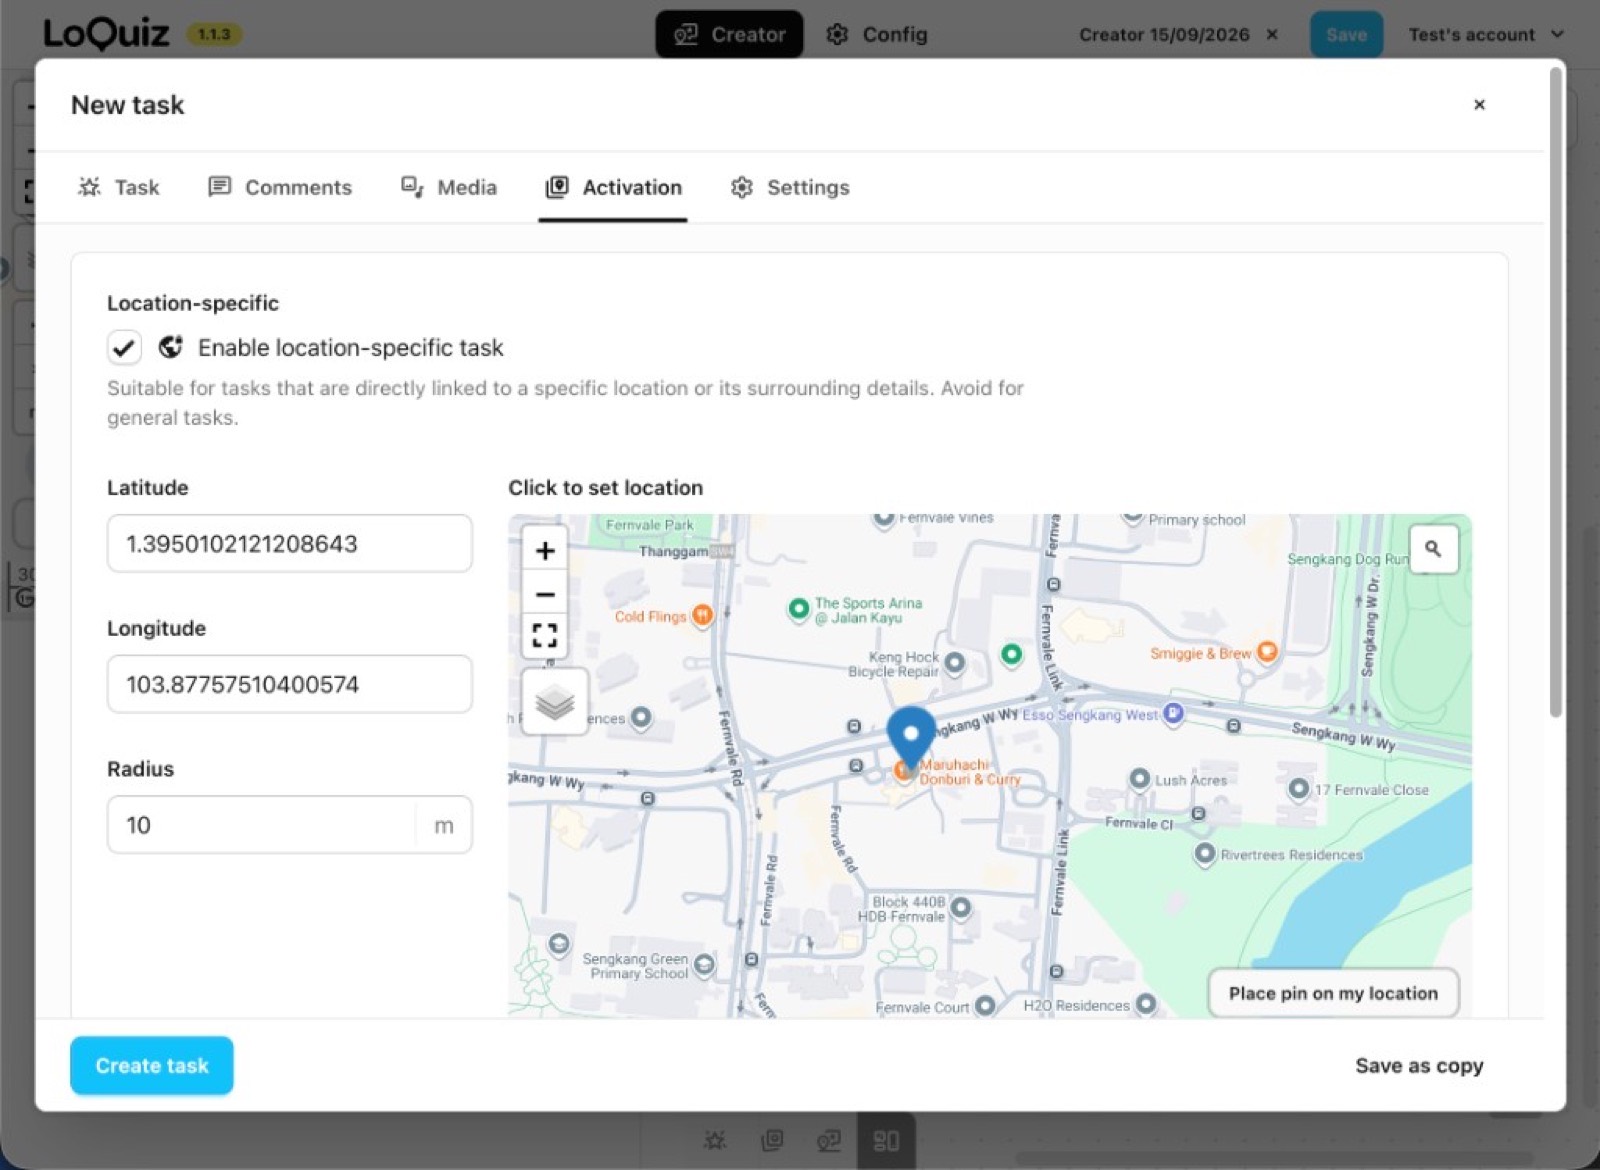Toggle fullscreen map view
Screen dimensions: 1600x1170
(x=545, y=636)
